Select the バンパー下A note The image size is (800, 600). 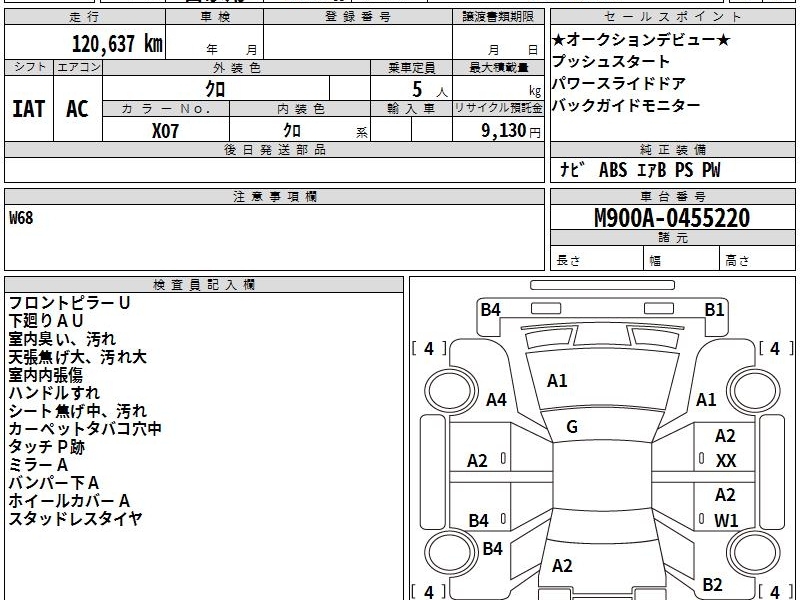(54, 483)
